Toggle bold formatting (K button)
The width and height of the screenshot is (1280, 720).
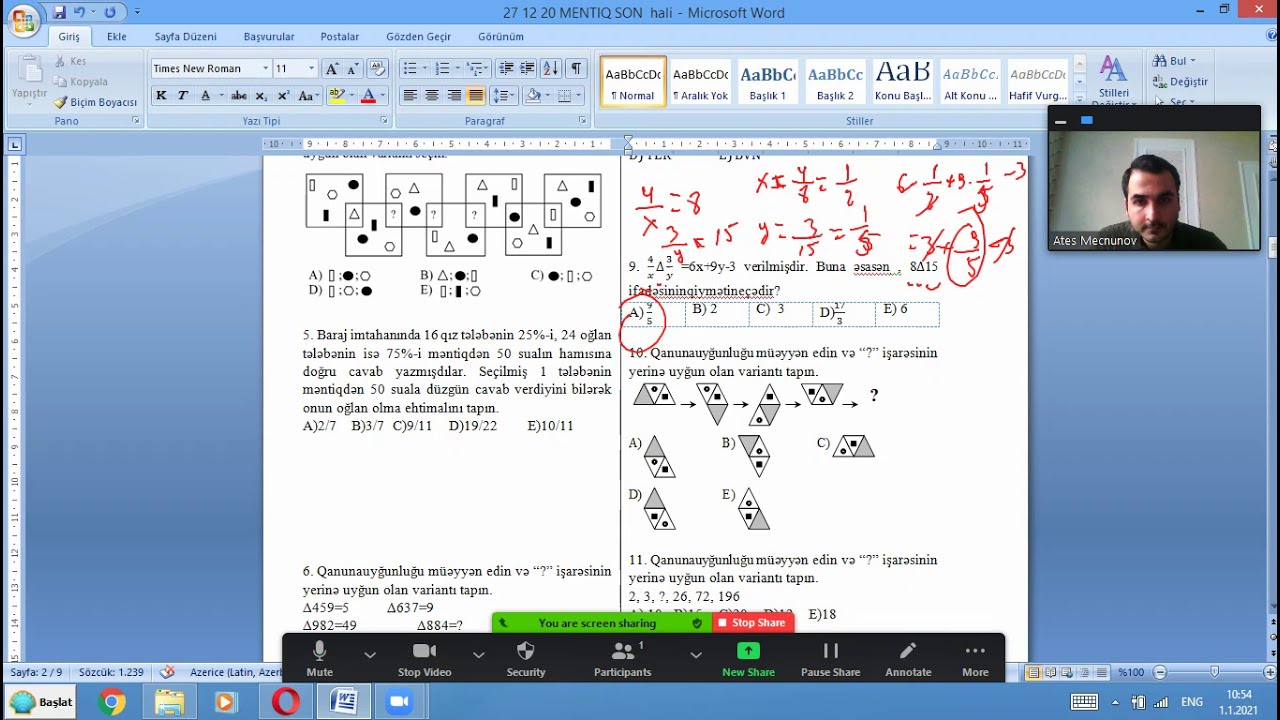pyautogui.click(x=161, y=96)
